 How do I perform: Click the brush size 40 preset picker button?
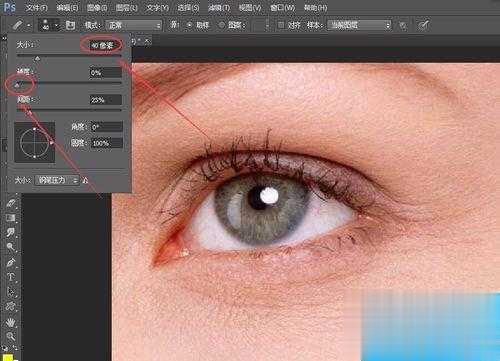pos(49,25)
